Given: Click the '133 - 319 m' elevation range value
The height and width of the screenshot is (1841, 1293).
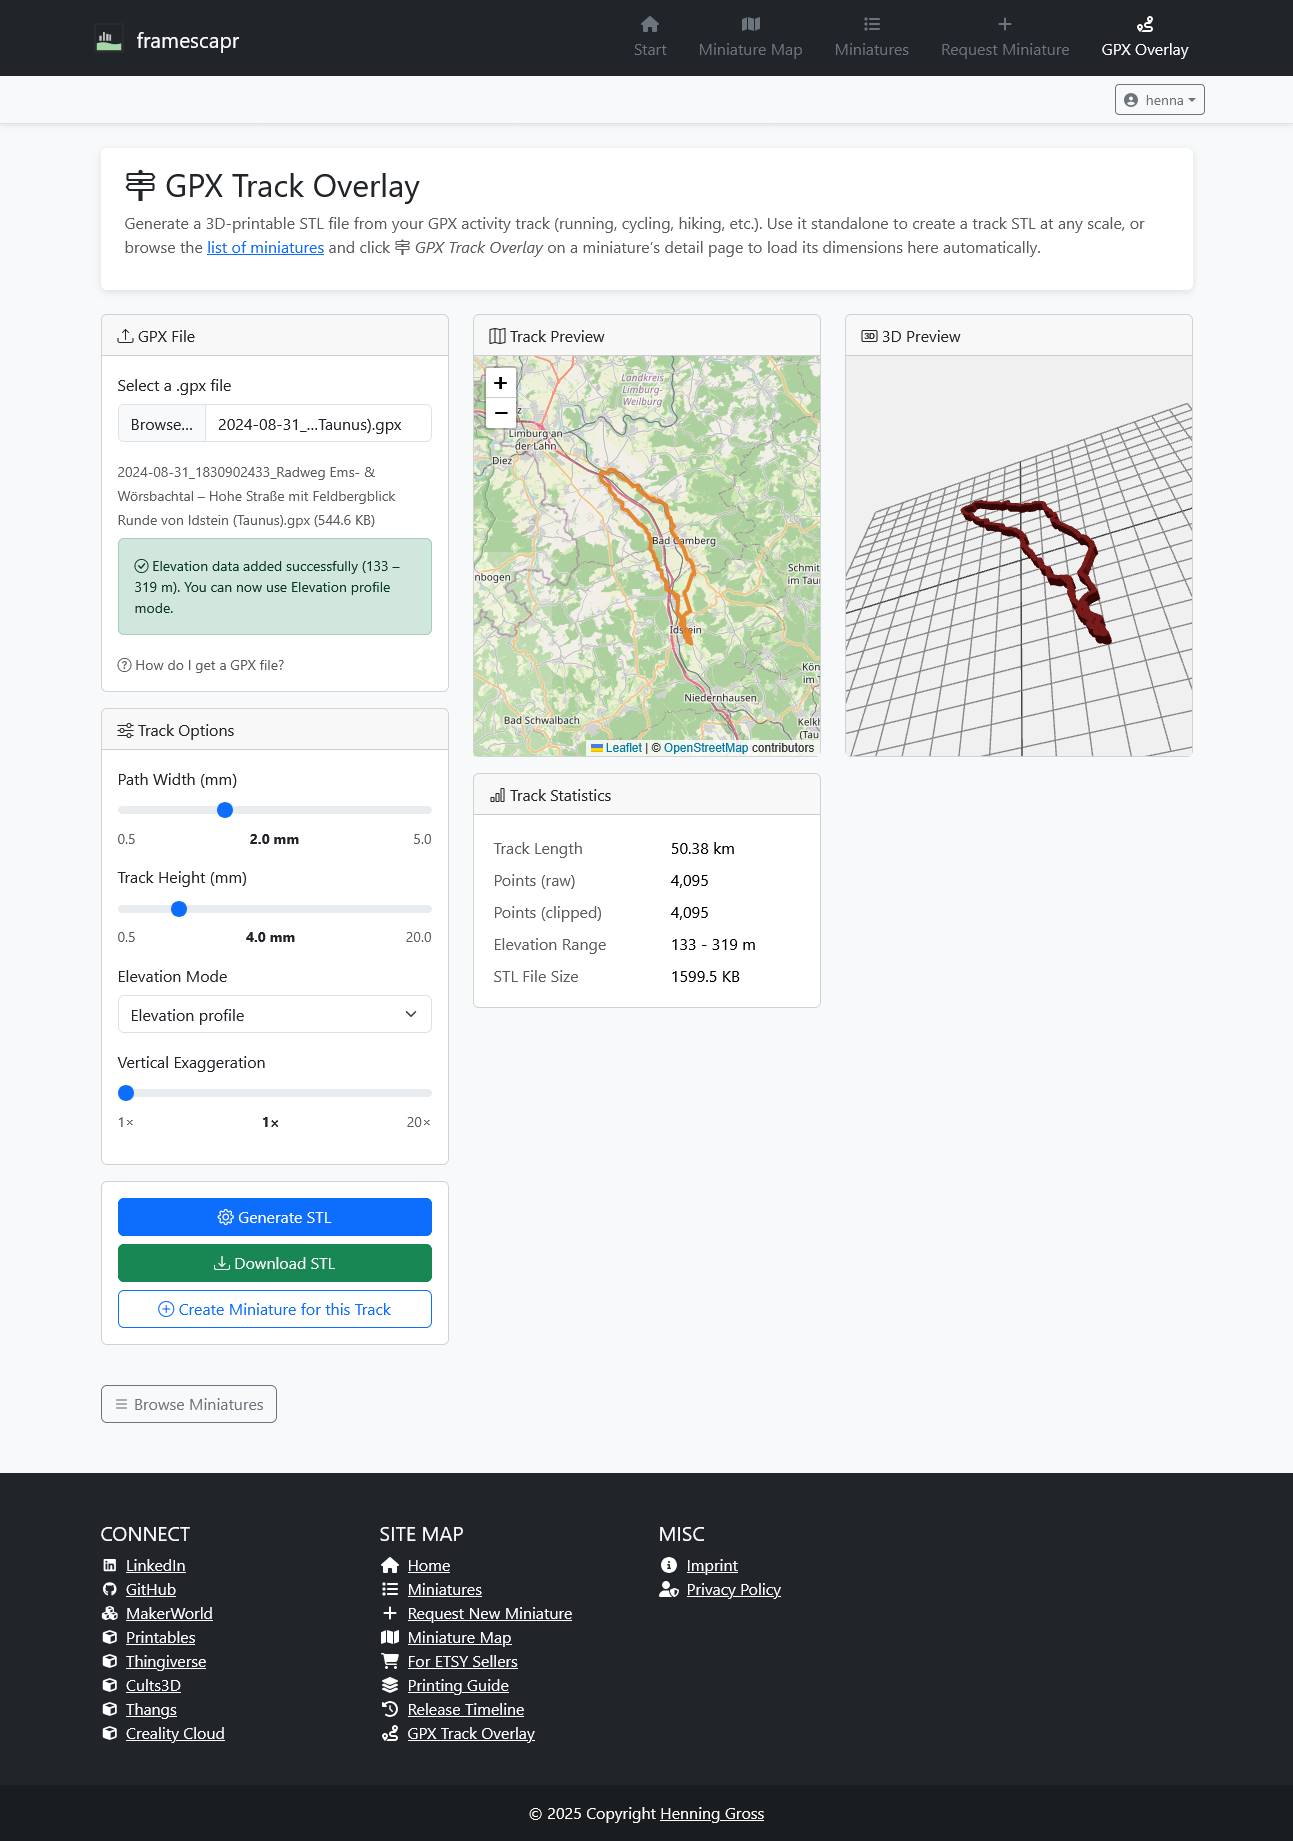Looking at the screenshot, I should click(713, 945).
